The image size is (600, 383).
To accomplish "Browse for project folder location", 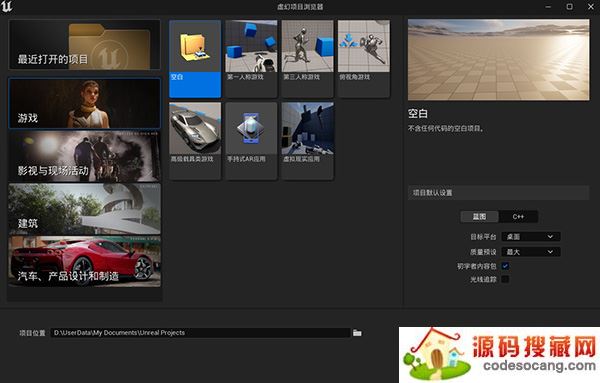I will coord(357,333).
